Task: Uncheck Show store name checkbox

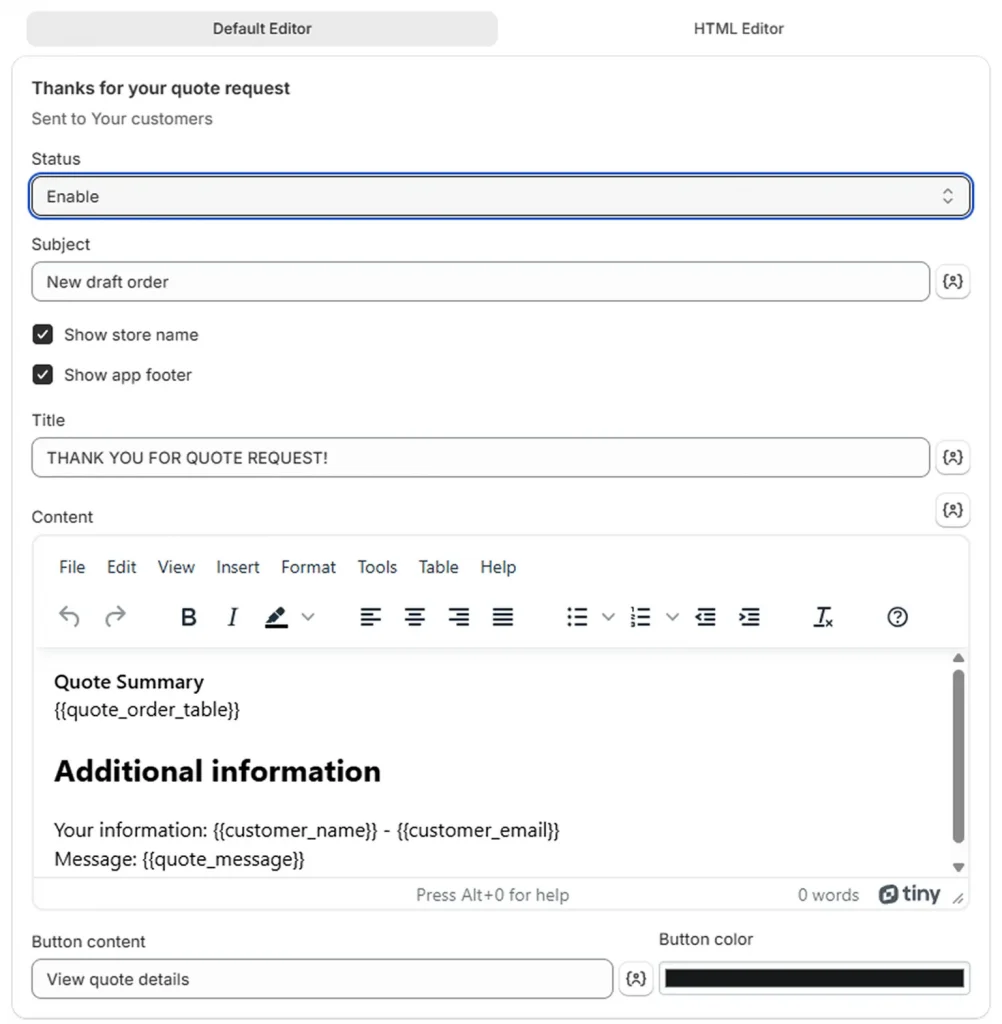Action: [x=43, y=335]
